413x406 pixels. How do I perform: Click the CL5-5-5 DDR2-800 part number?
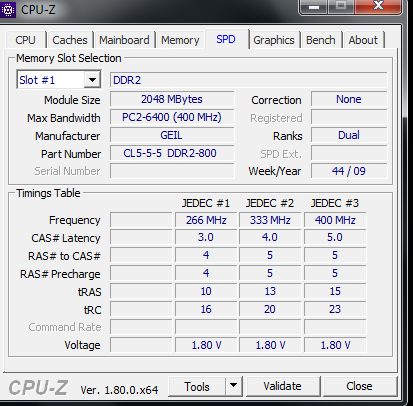tap(172, 153)
